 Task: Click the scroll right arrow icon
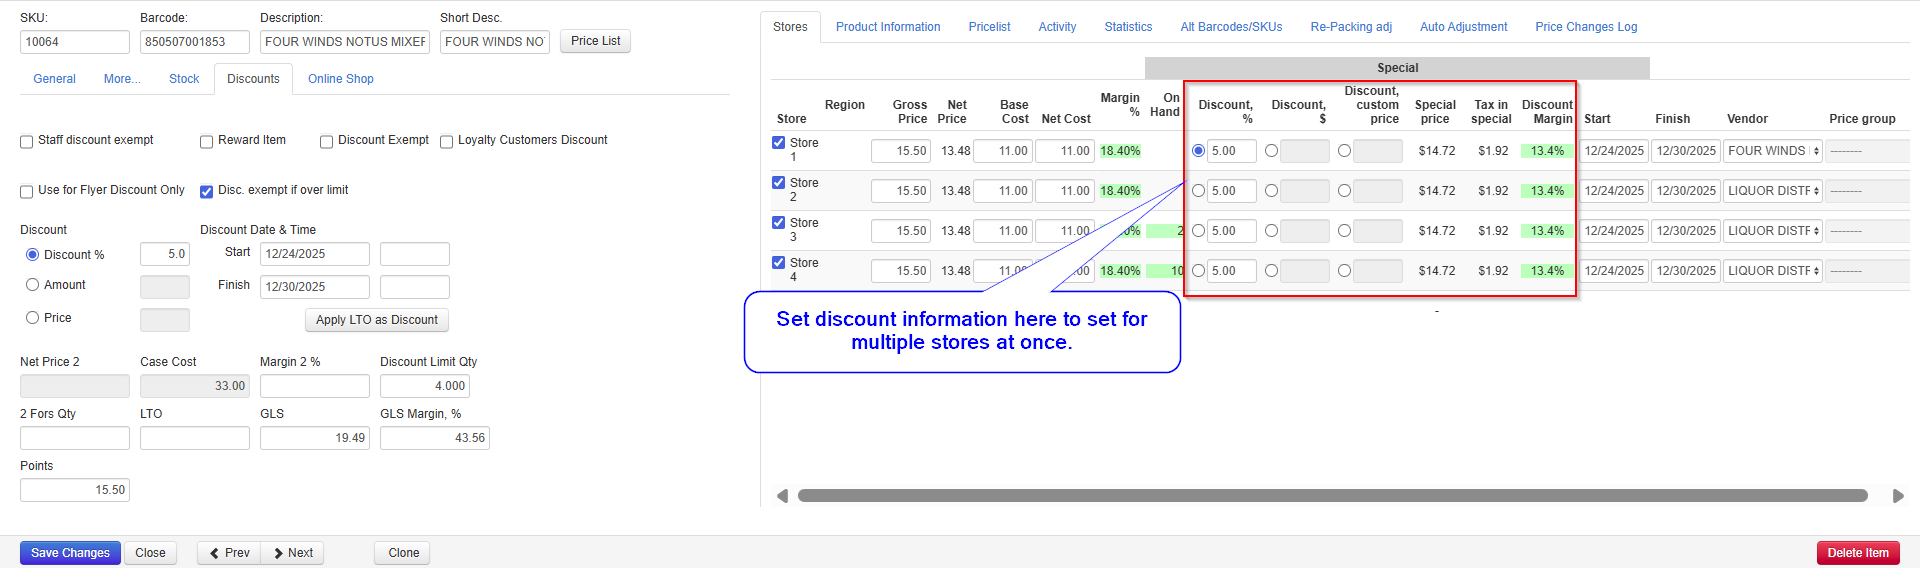pyautogui.click(x=1898, y=496)
